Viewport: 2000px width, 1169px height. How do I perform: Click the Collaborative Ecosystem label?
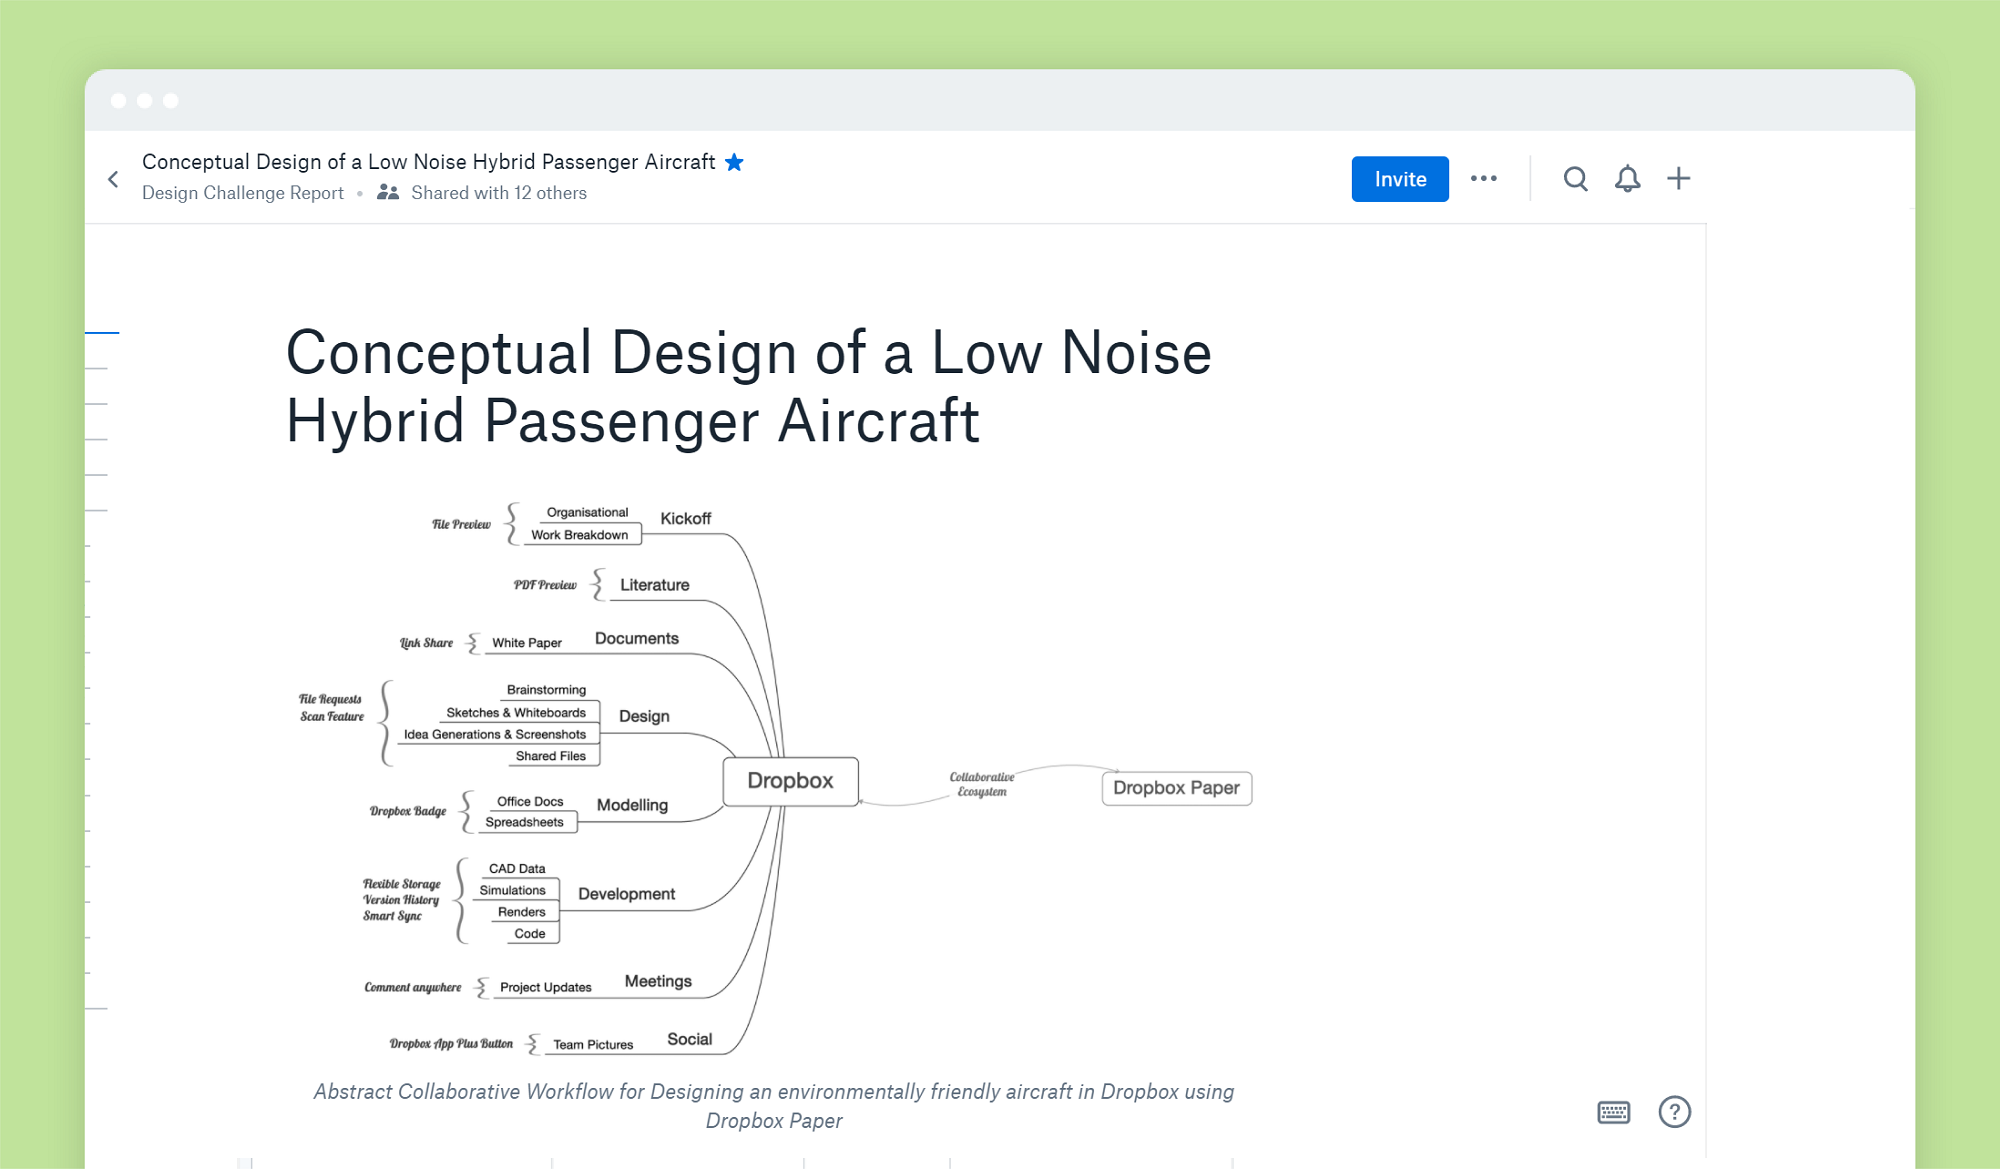982,784
